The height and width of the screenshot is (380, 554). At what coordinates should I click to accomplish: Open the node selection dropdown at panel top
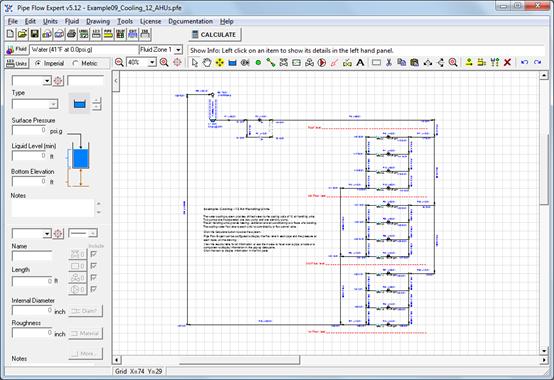(x=47, y=81)
